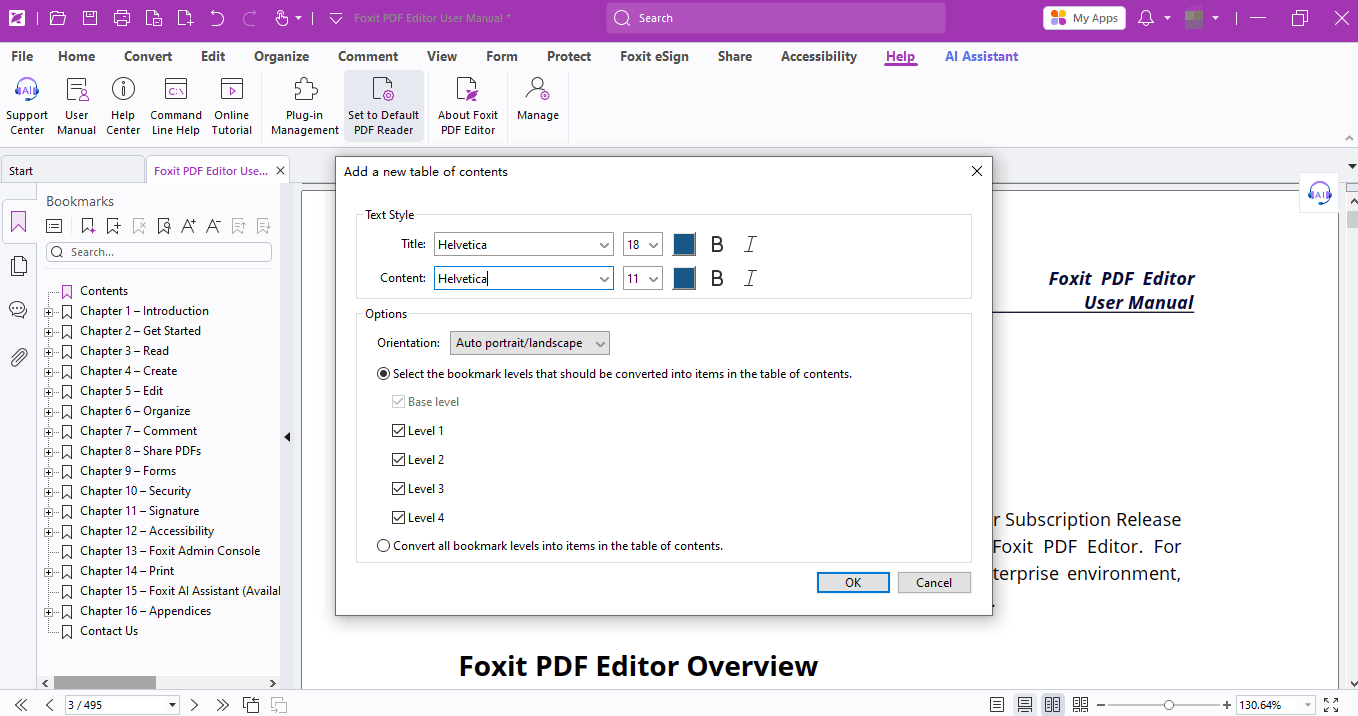Viewport: 1358px width, 716px height.
Task: Click the Manage ribbon icon
Action: pyautogui.click(x=538, y=100)
